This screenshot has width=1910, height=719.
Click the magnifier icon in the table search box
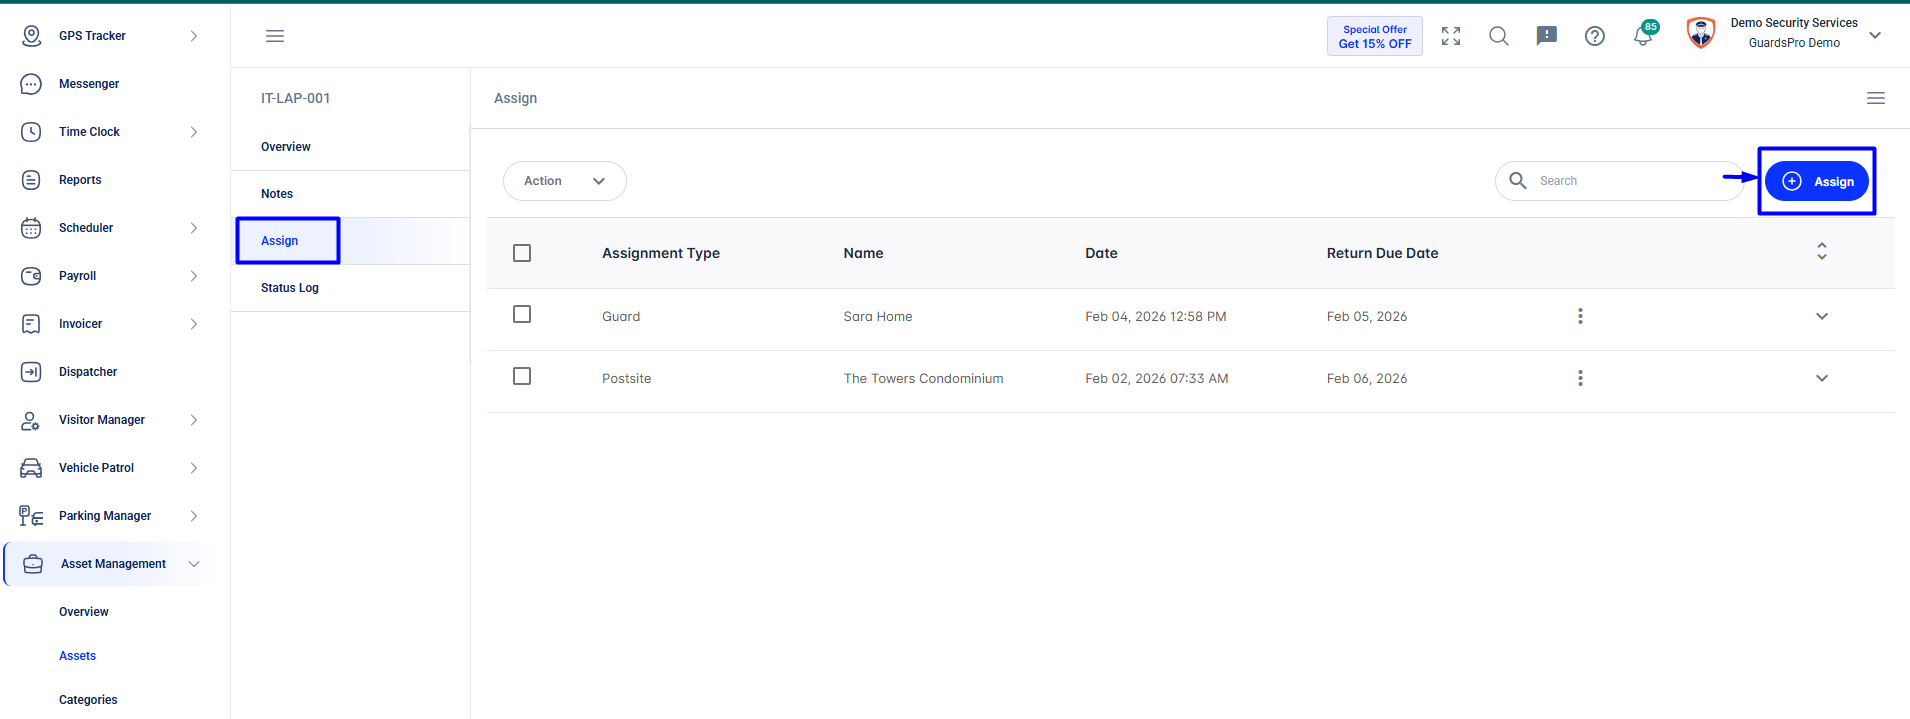[1518, 180]
